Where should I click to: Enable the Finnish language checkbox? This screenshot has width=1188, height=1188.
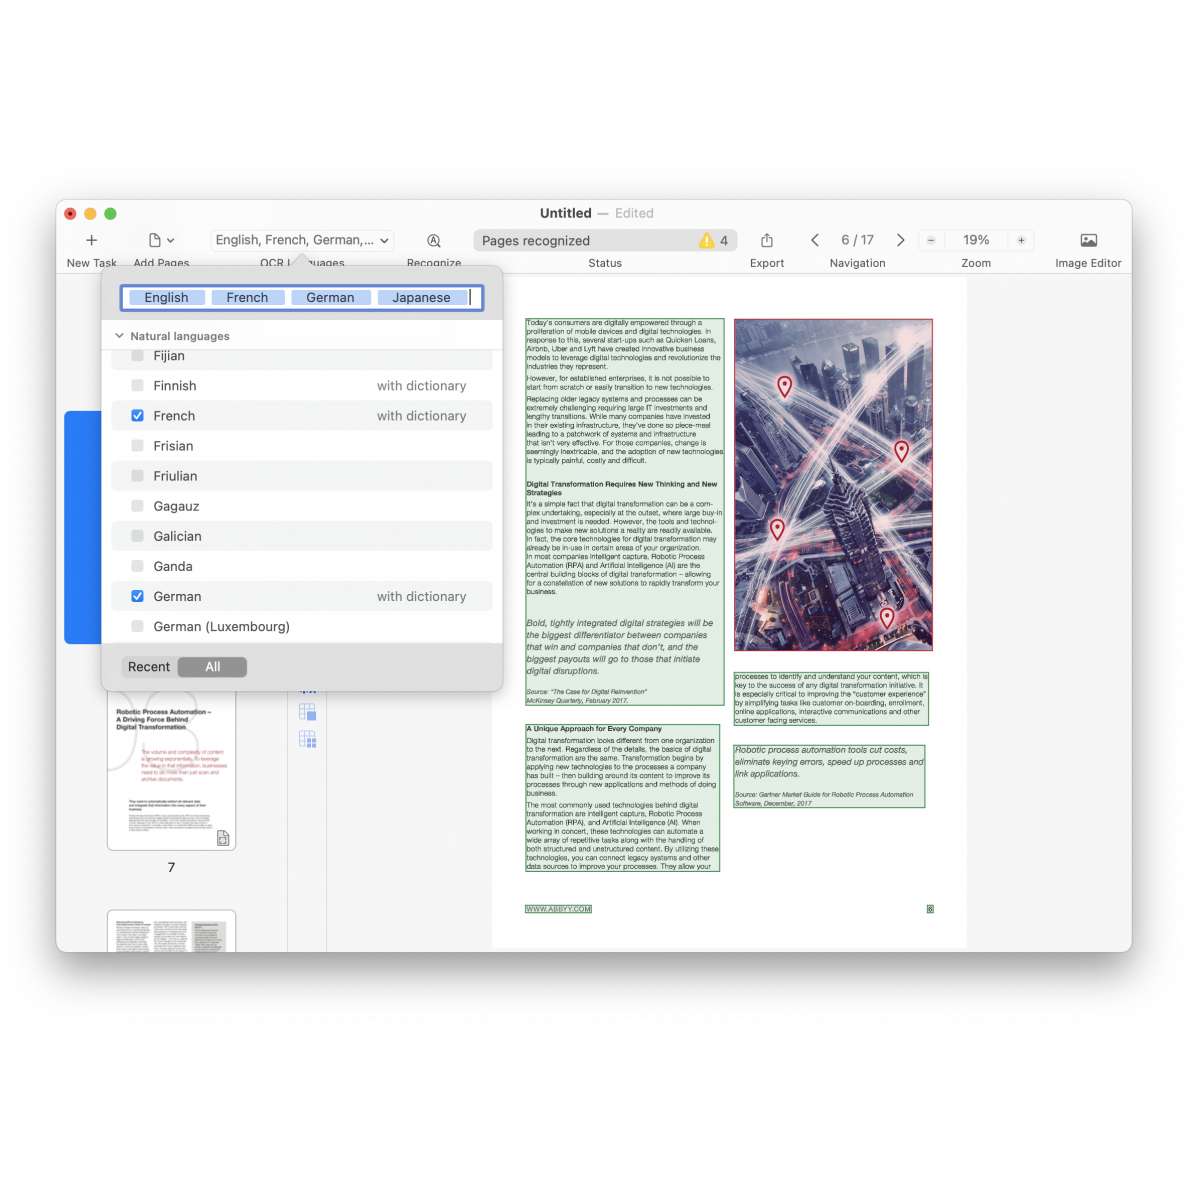click(137, 386)
